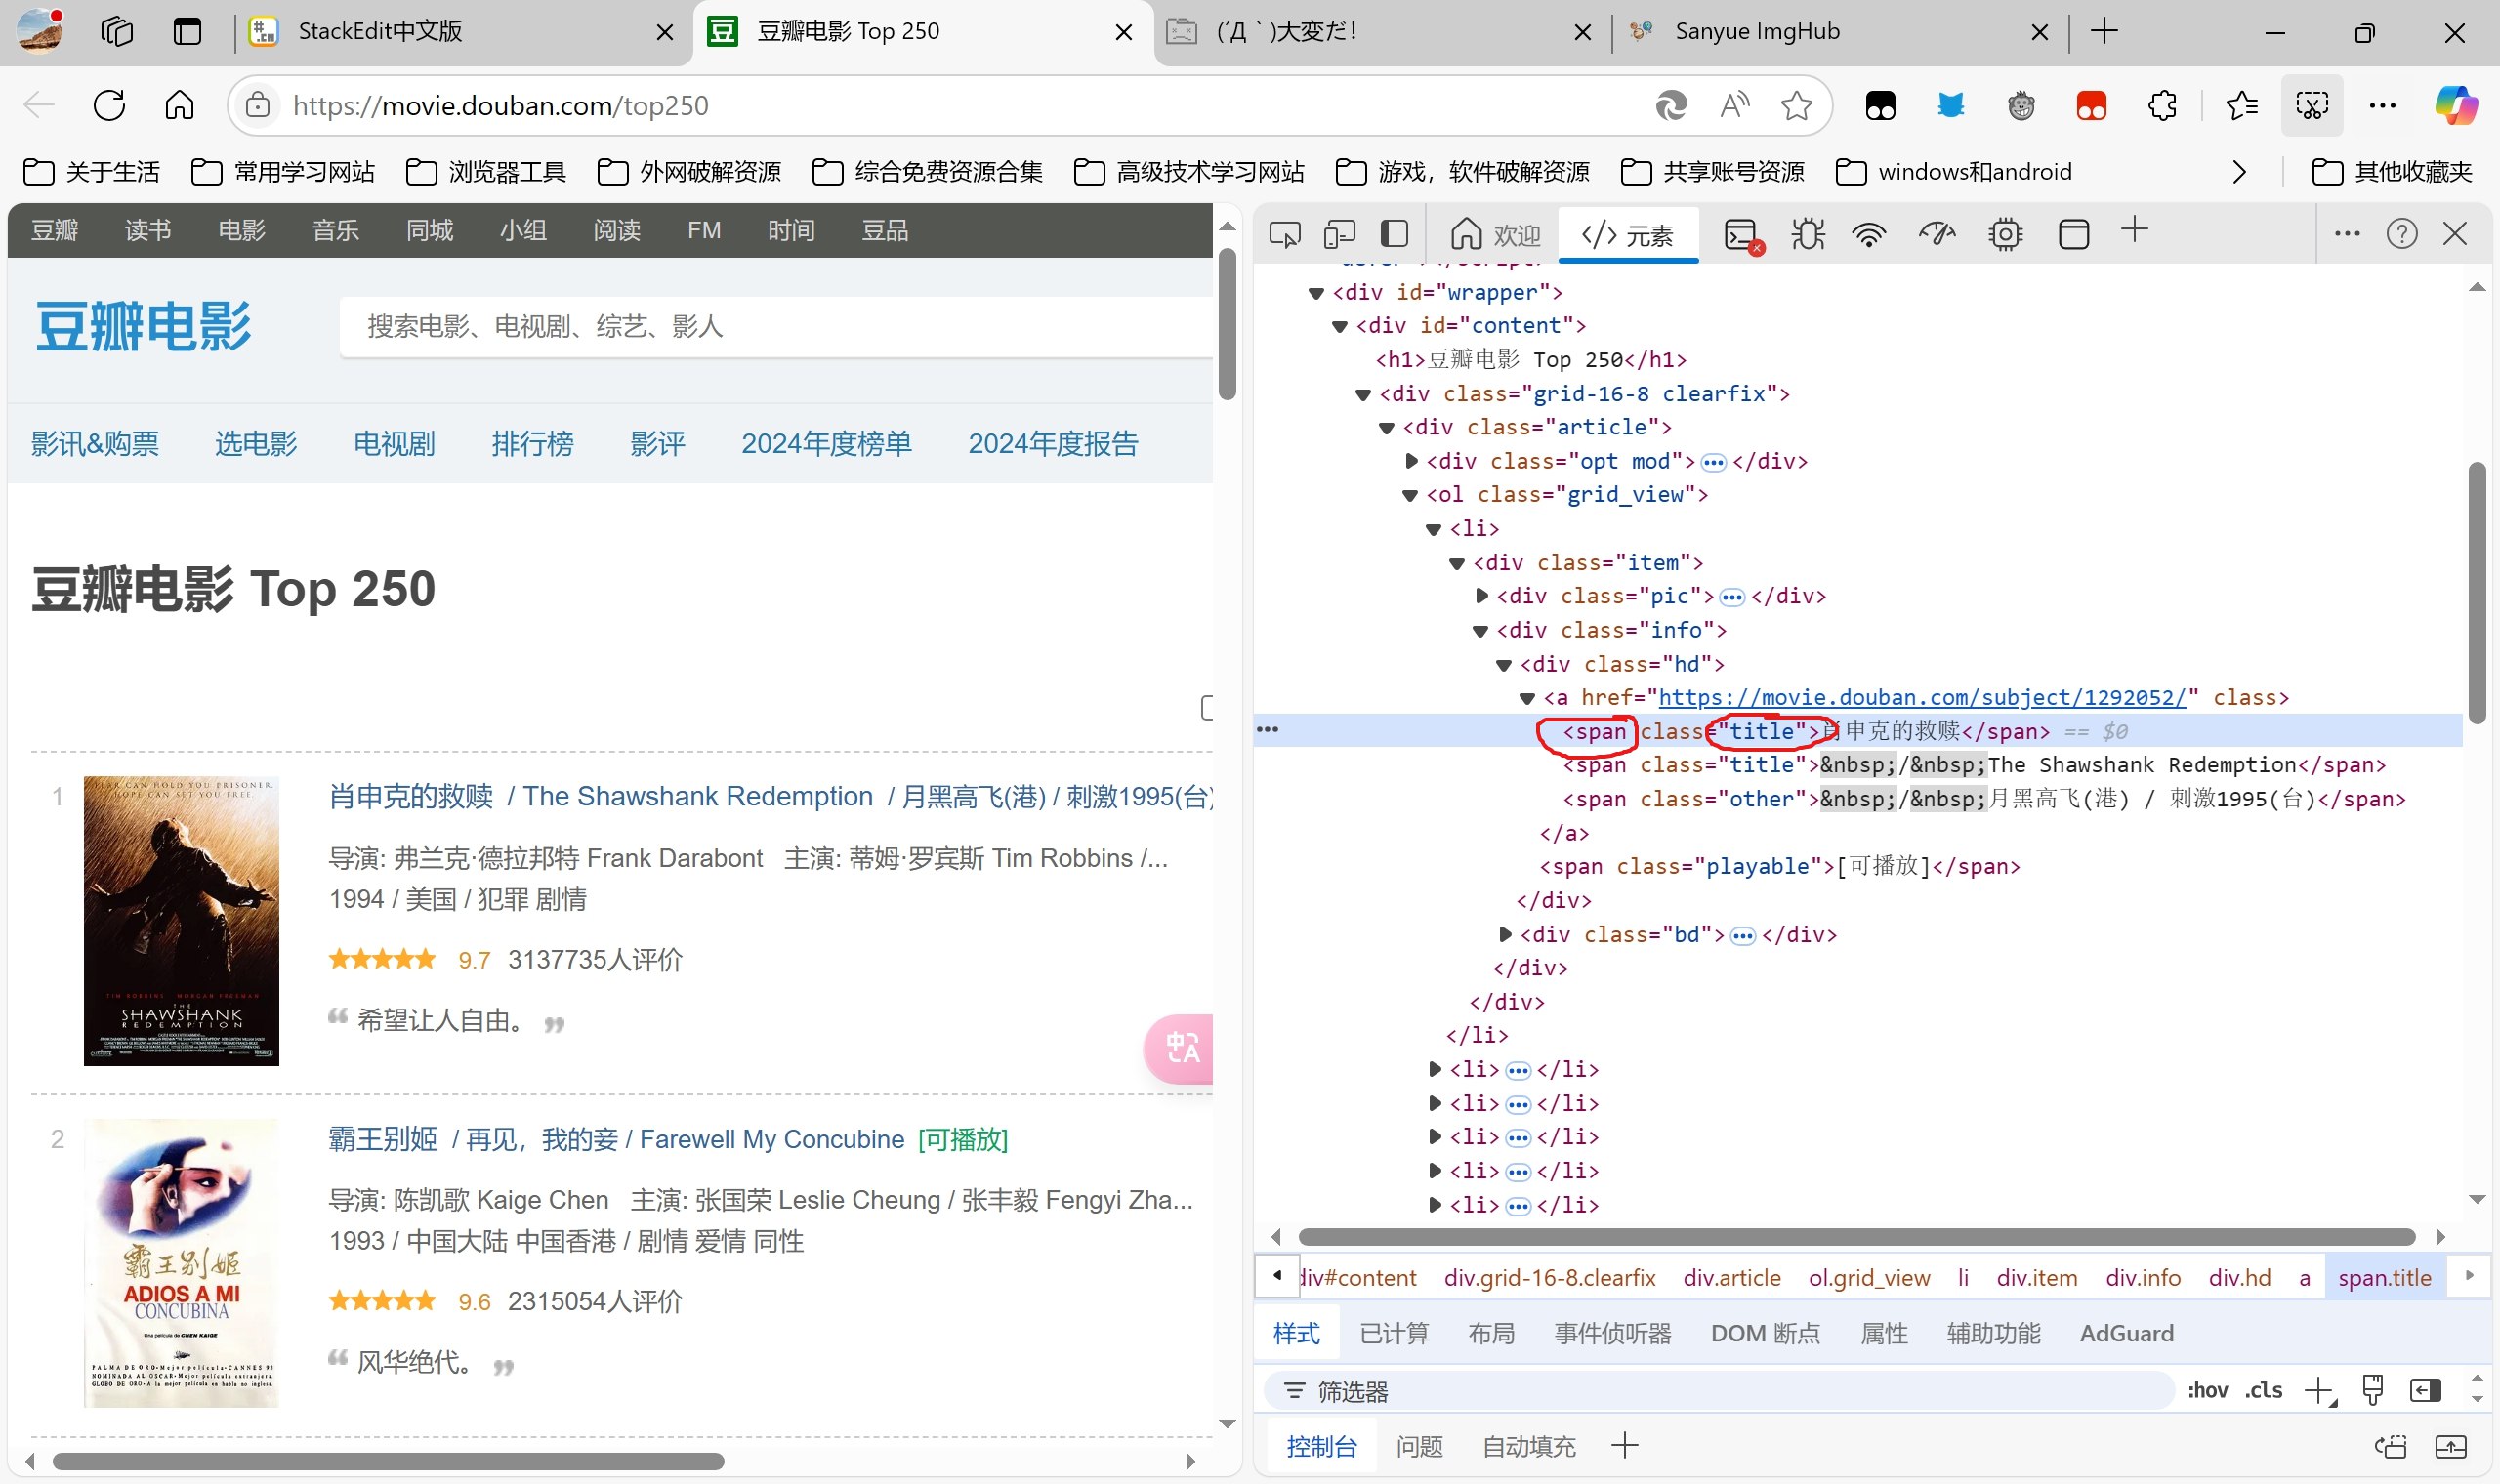The image size is (2500, 1484).
Task: Open the Performance panel gauge icon
Action: (1937, 234)
